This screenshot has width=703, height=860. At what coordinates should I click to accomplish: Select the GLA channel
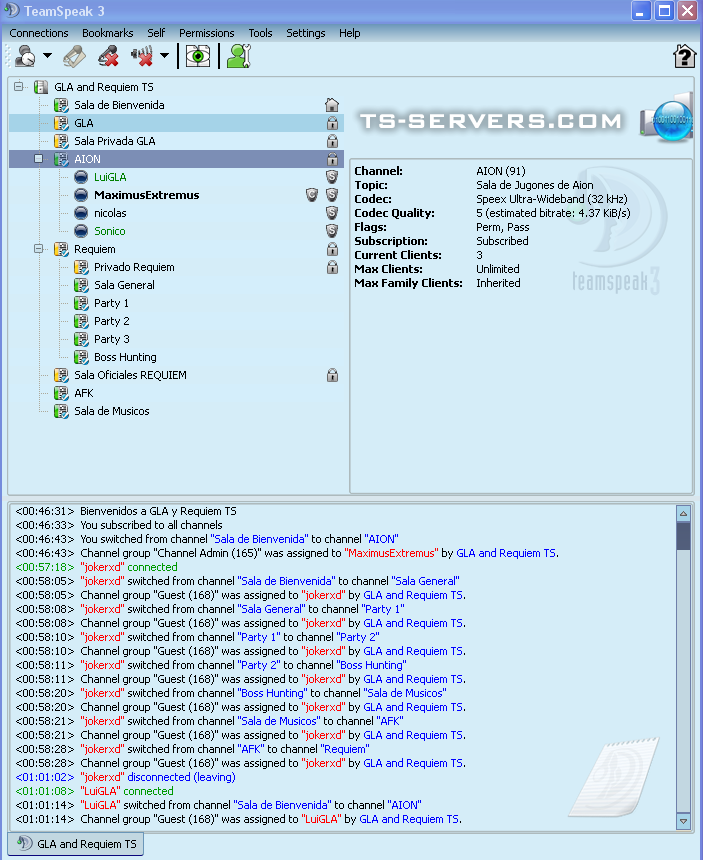click(x=83, y=123)
